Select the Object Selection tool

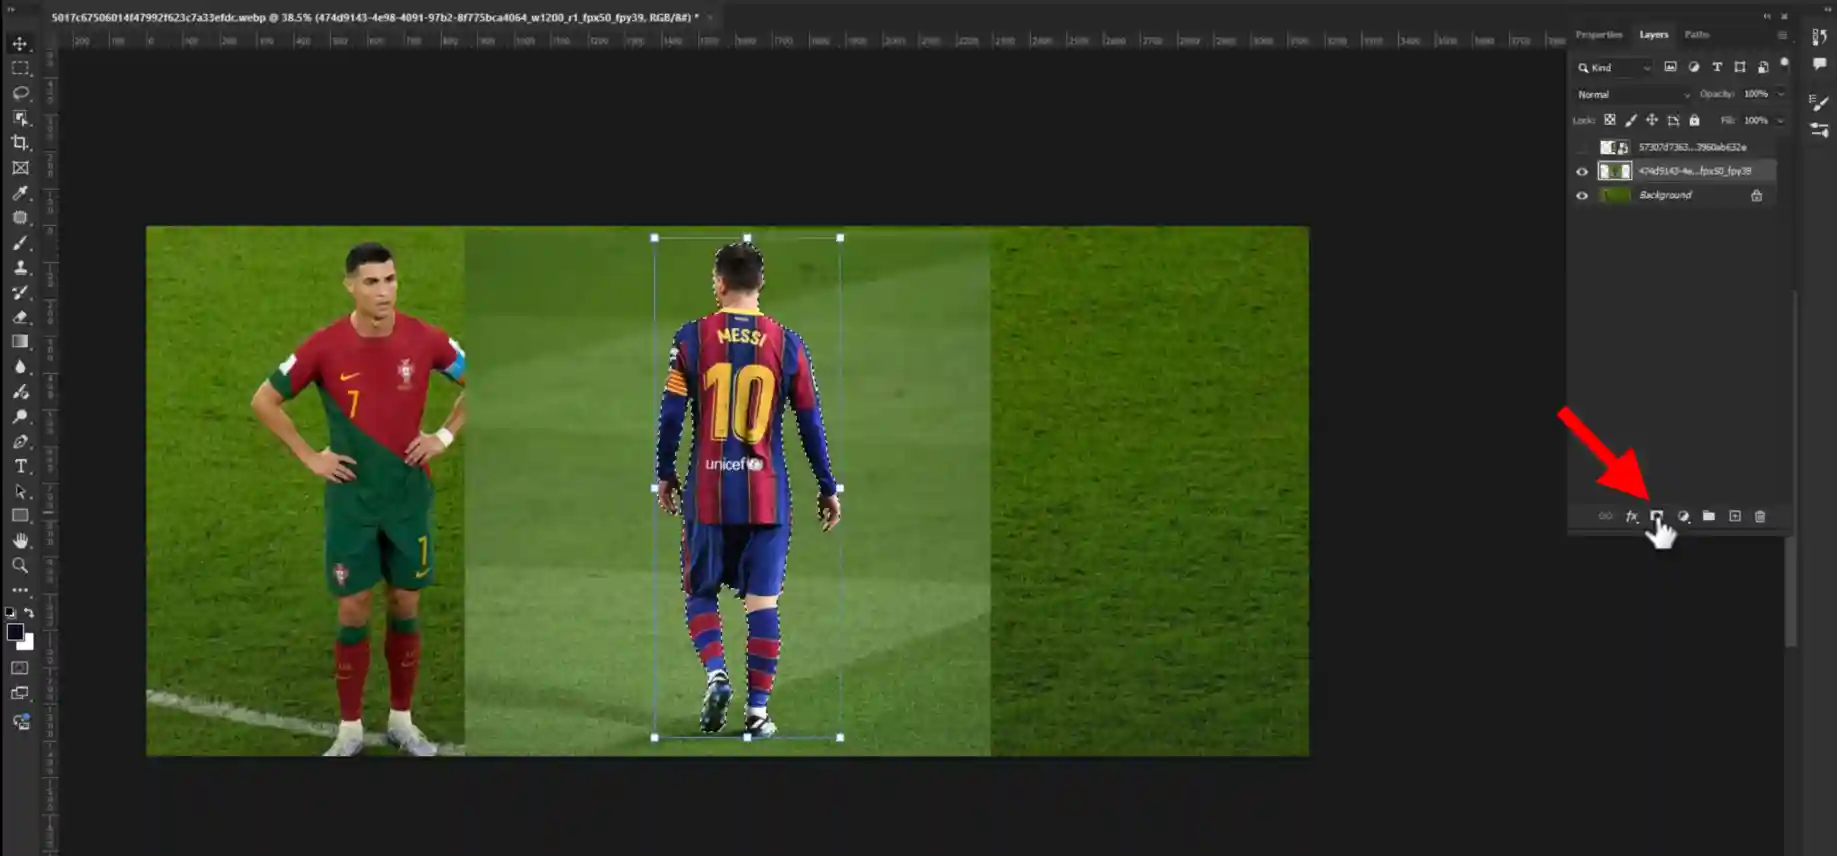pyautogui.click(x=20, y=118)
